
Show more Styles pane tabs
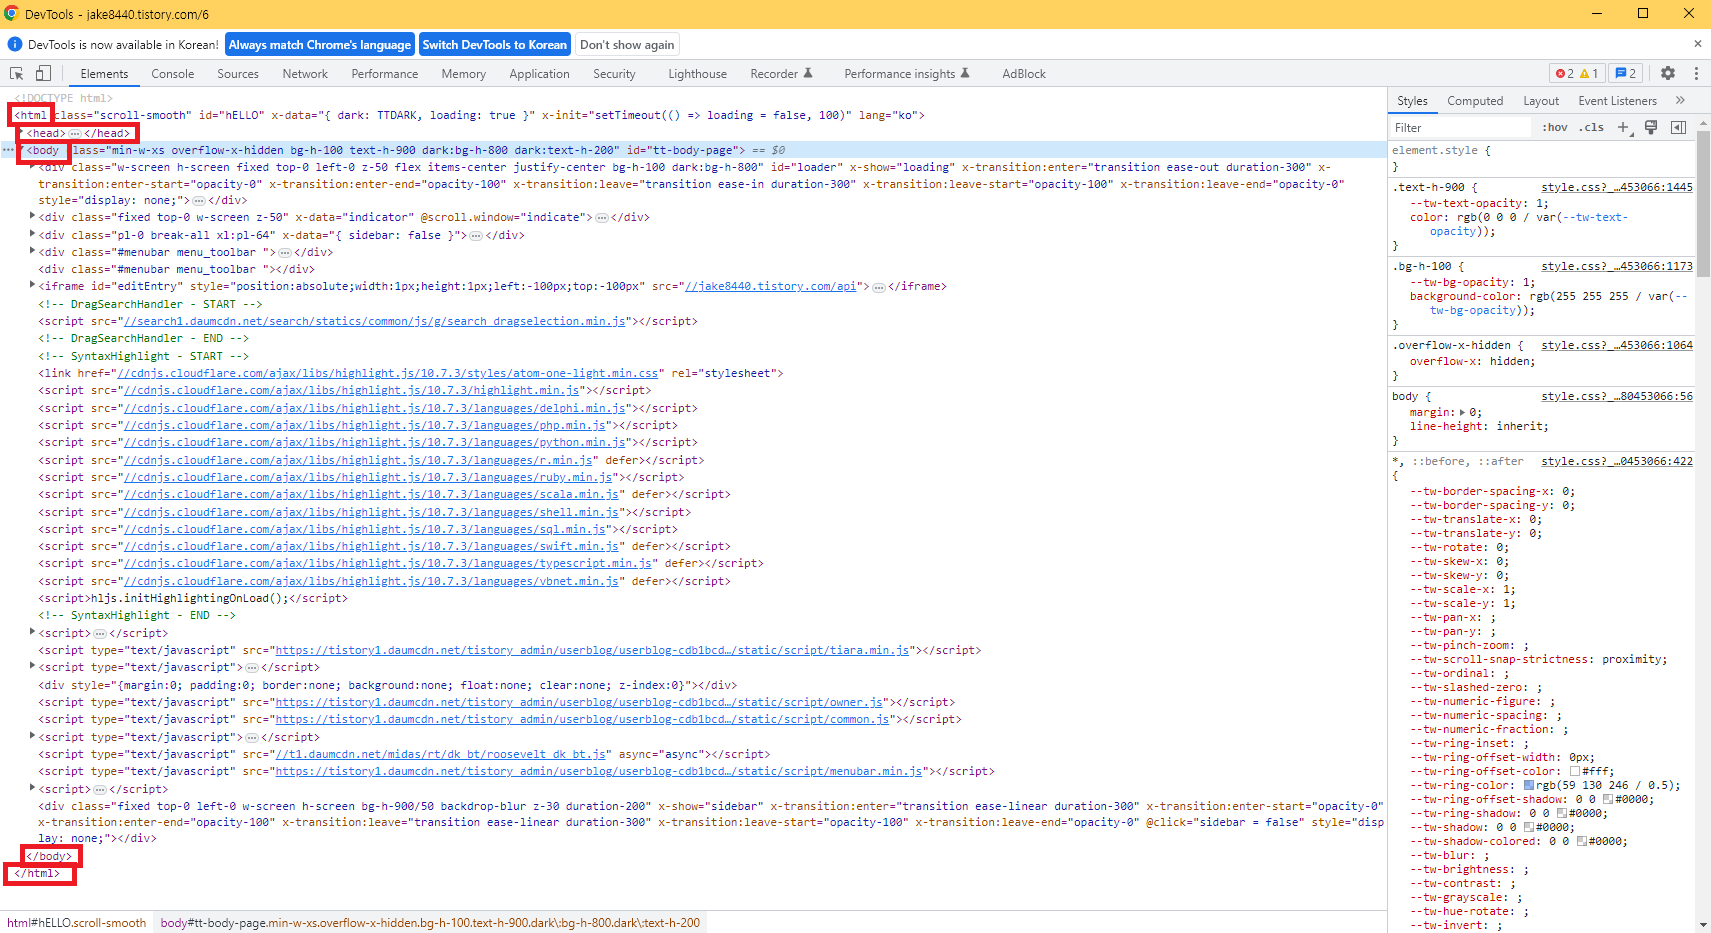point(1680,100)
